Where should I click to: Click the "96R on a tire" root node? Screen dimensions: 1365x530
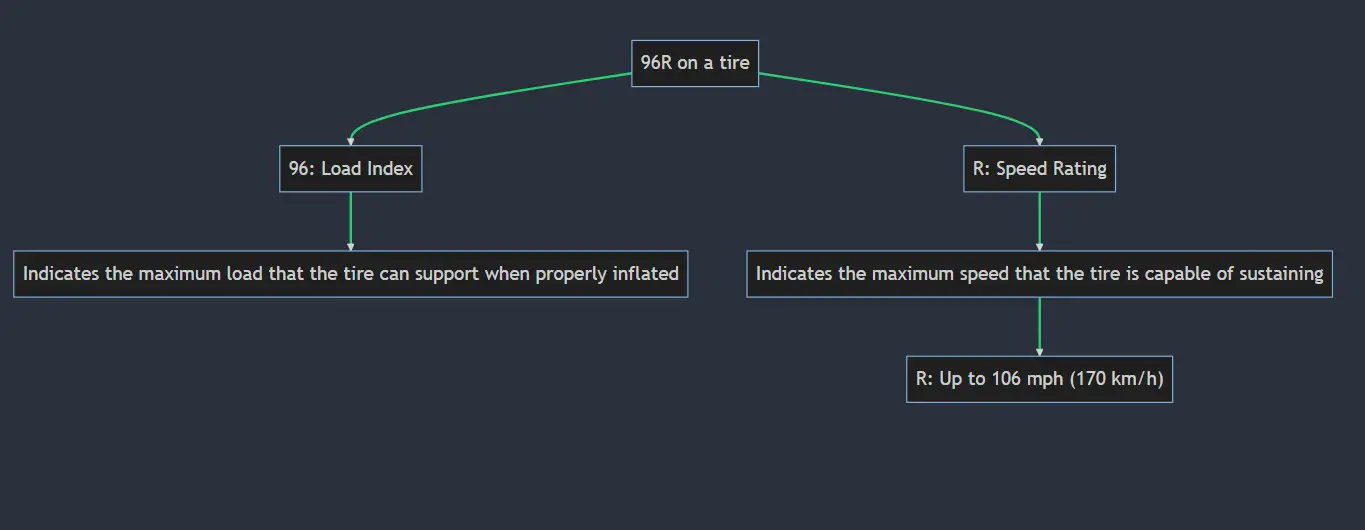[x=695, y=63]
